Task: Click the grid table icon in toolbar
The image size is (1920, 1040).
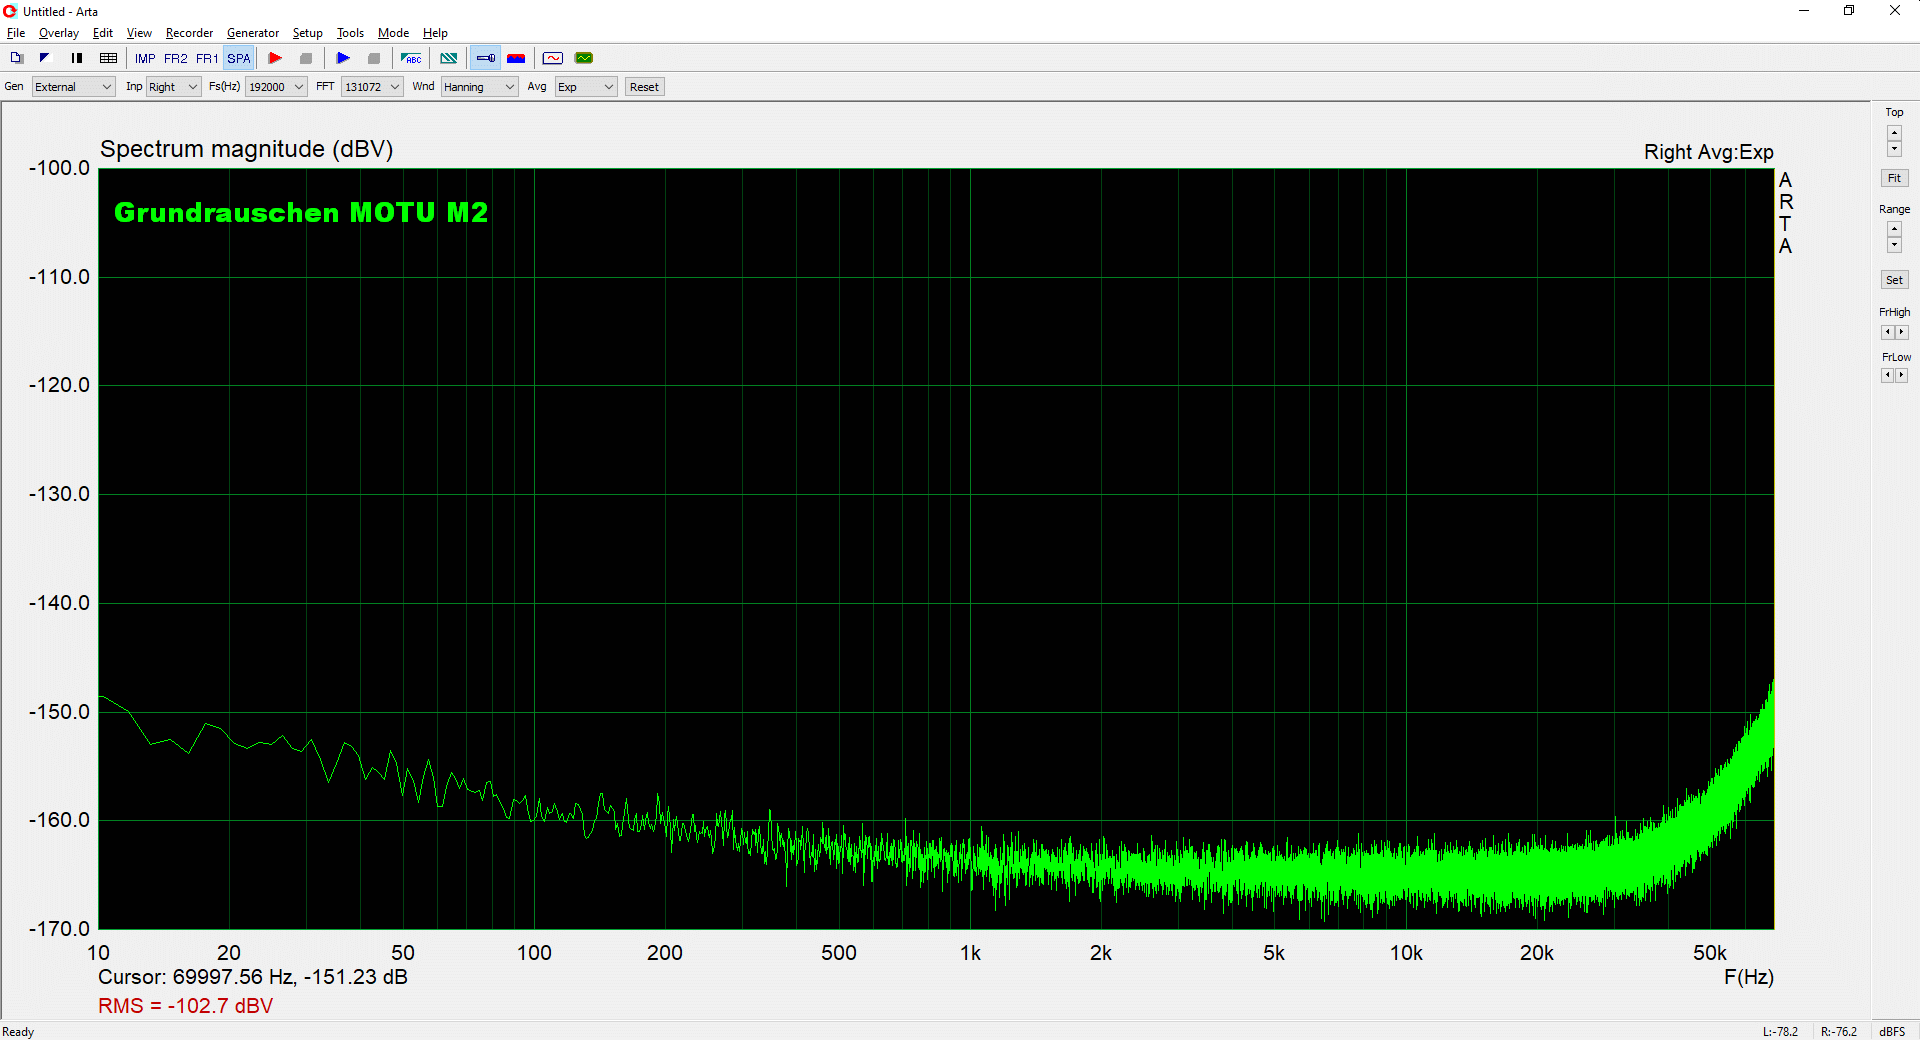Action: [109, 58]
